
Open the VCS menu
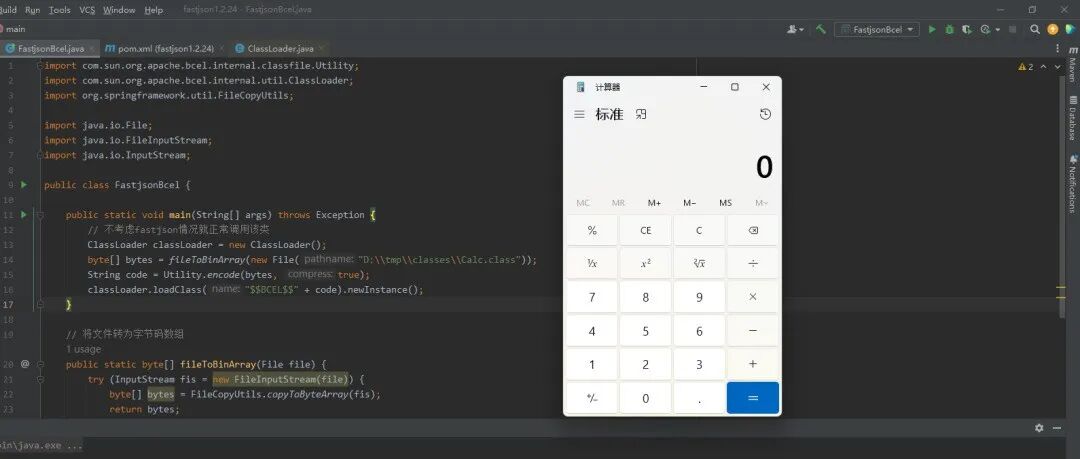[x=87, y=10]
